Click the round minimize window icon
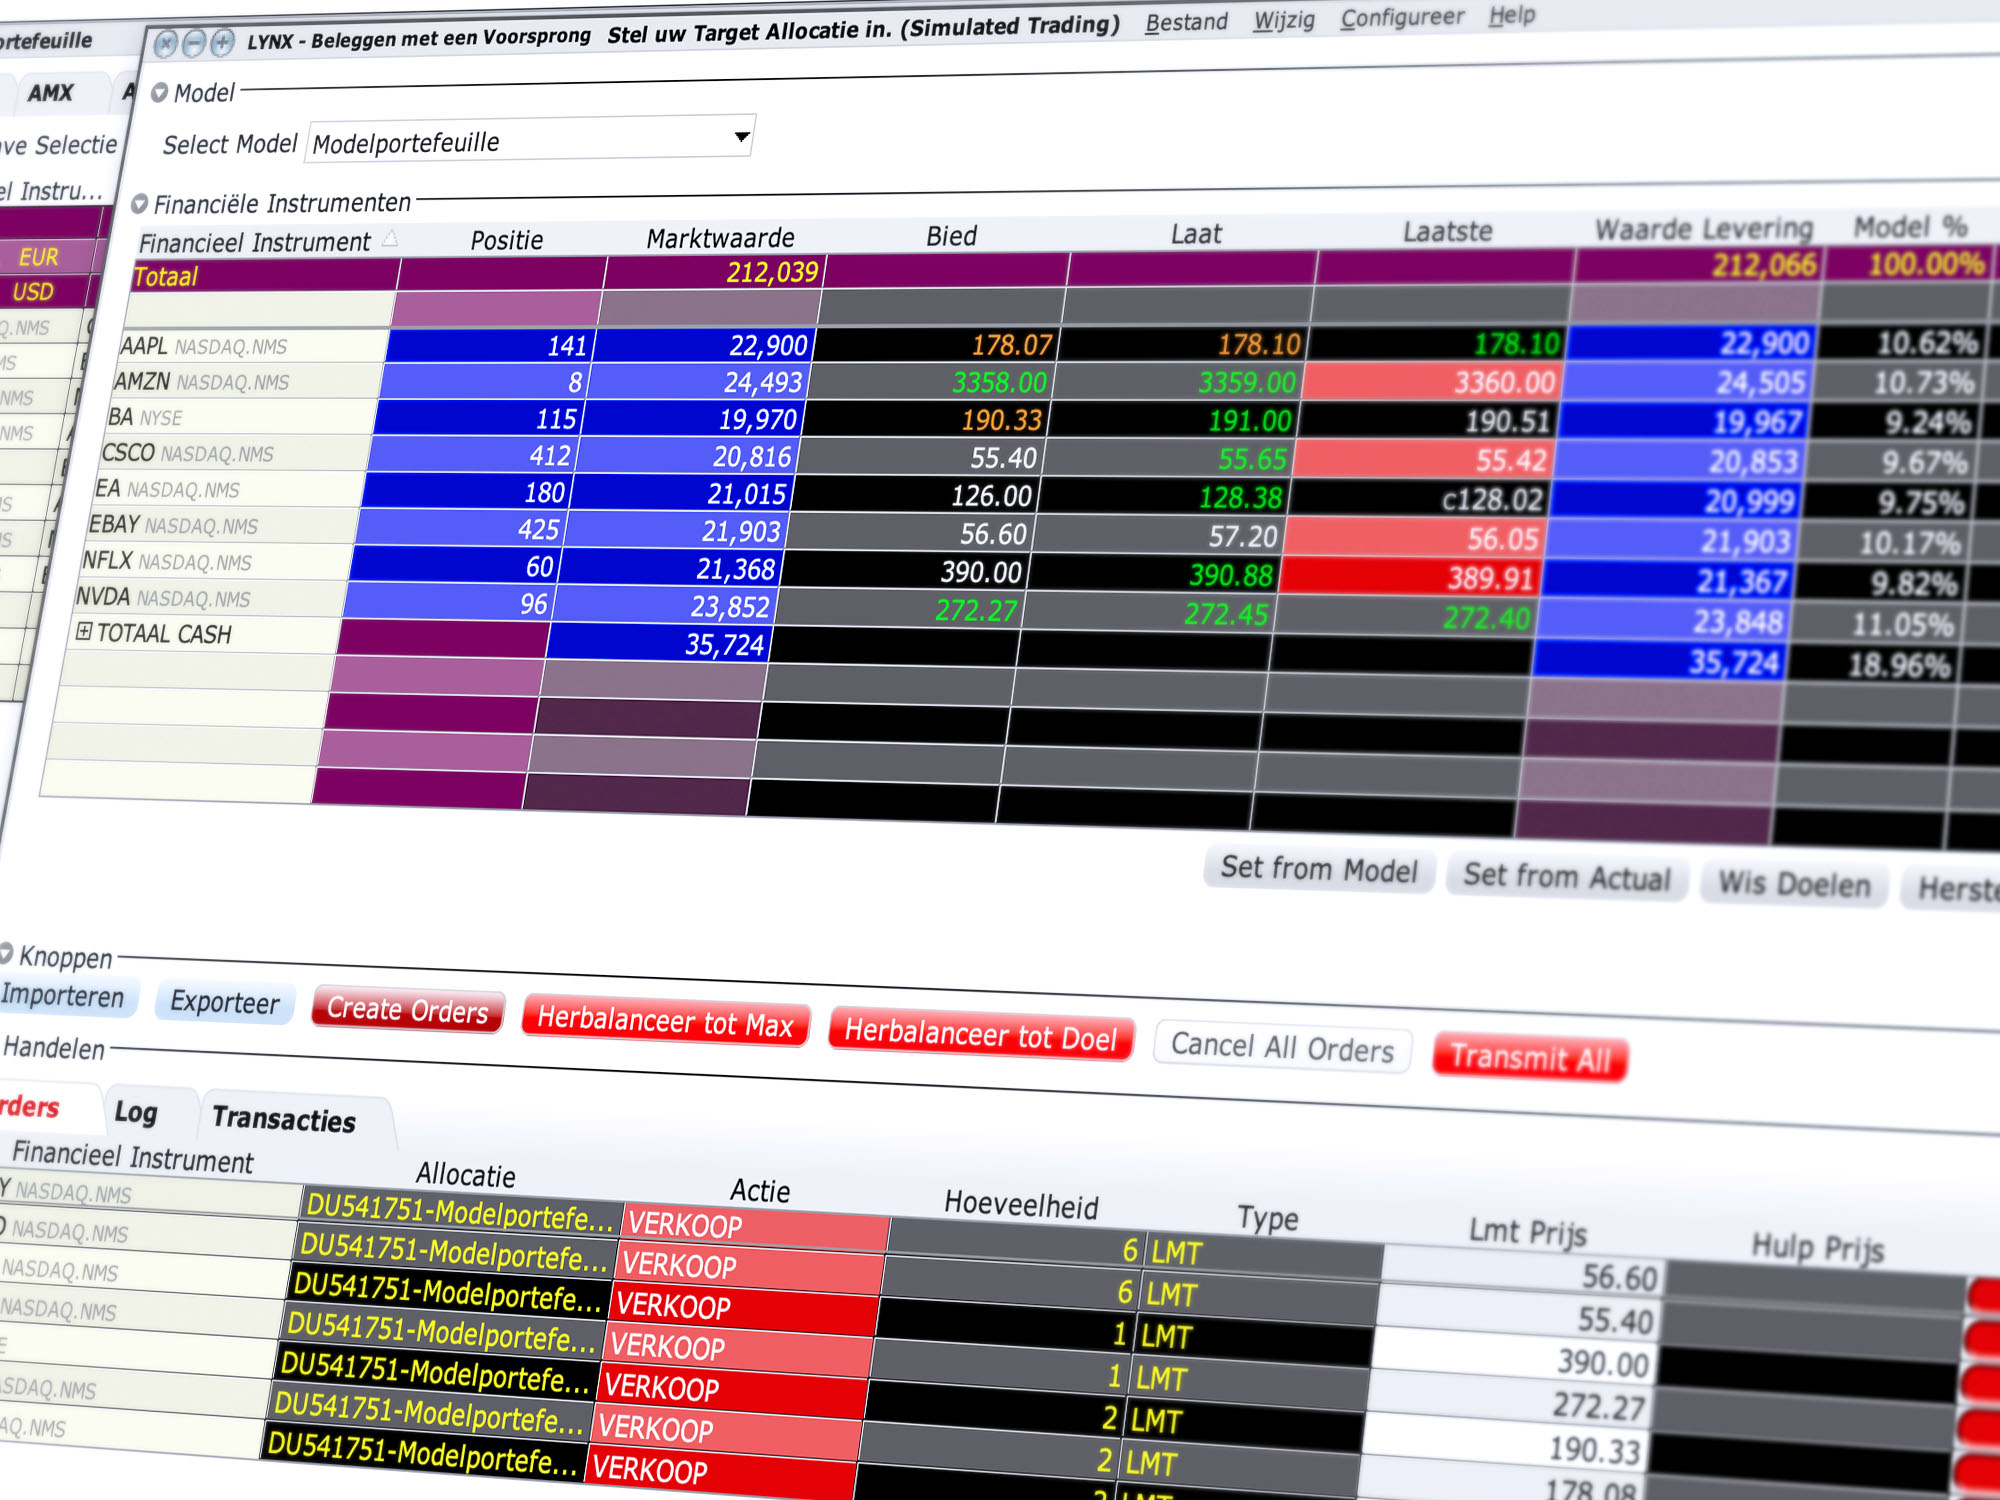 click(x=194, y=42)
